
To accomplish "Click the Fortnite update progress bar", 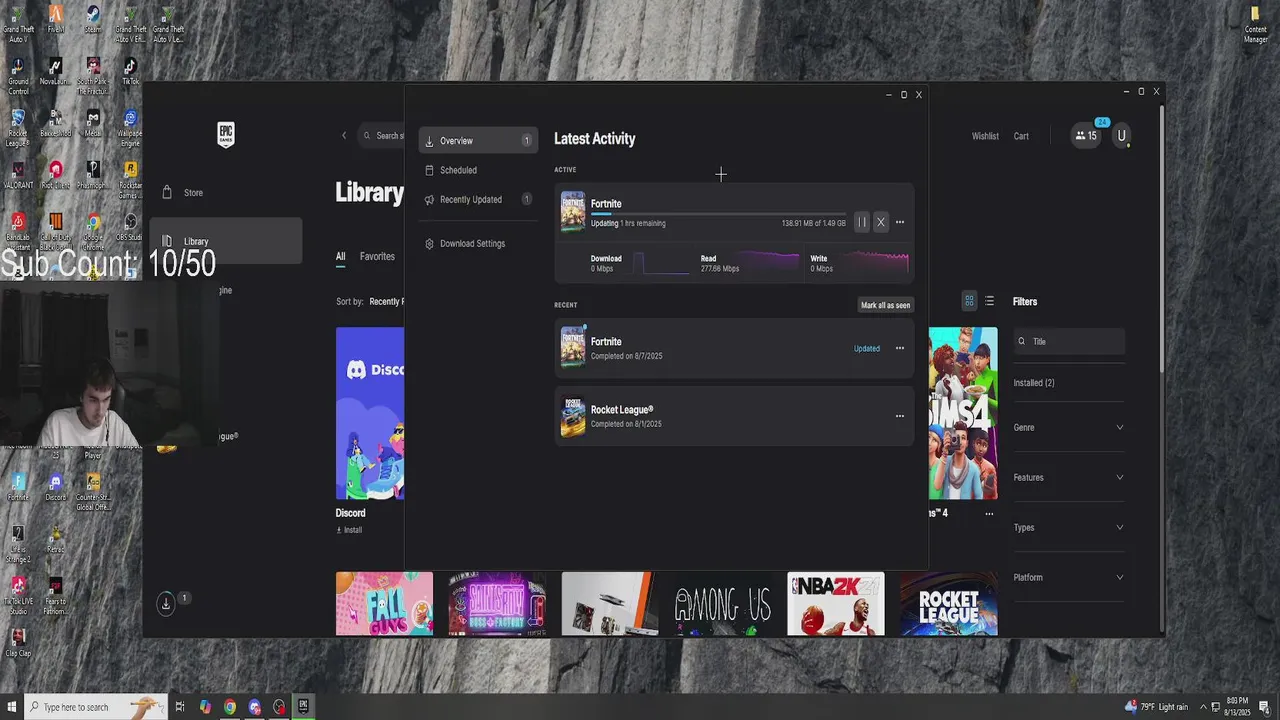I will [718, 214].
